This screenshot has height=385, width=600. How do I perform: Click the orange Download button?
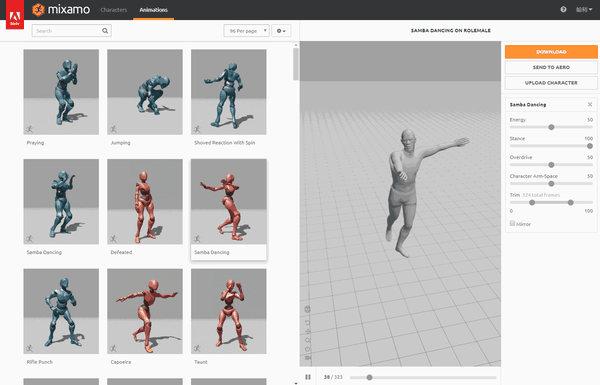tap(551, 52)
